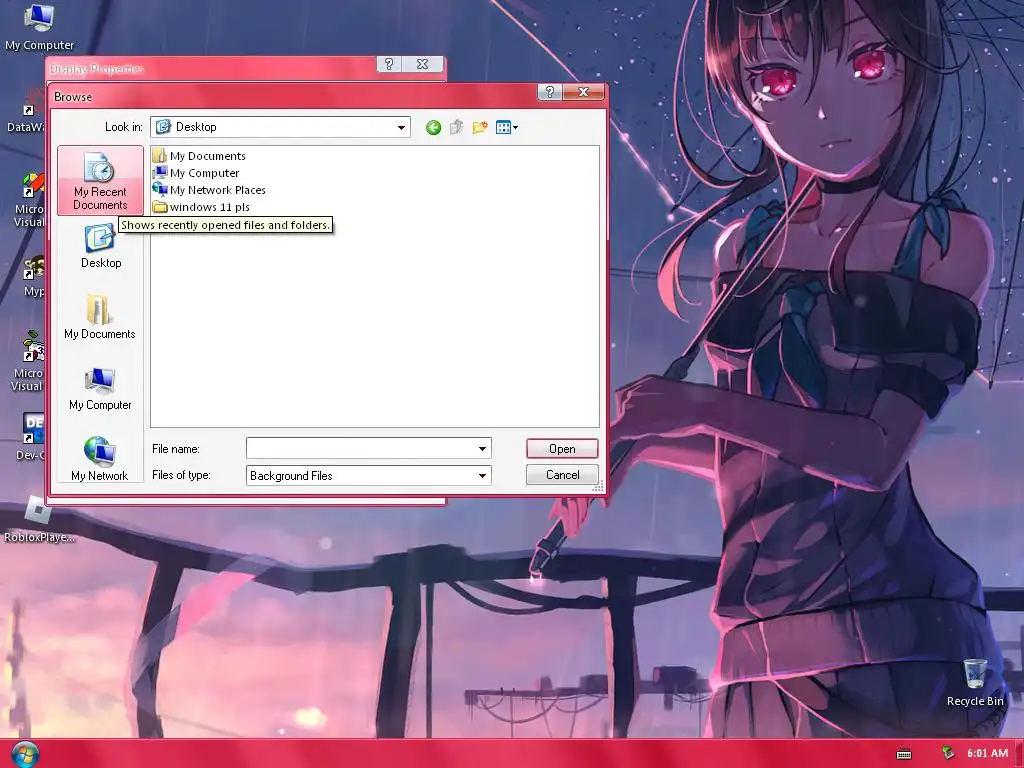Screen dimensions: 1024x768
Task: Close the Display Properties window
Action: click(423, 63)
